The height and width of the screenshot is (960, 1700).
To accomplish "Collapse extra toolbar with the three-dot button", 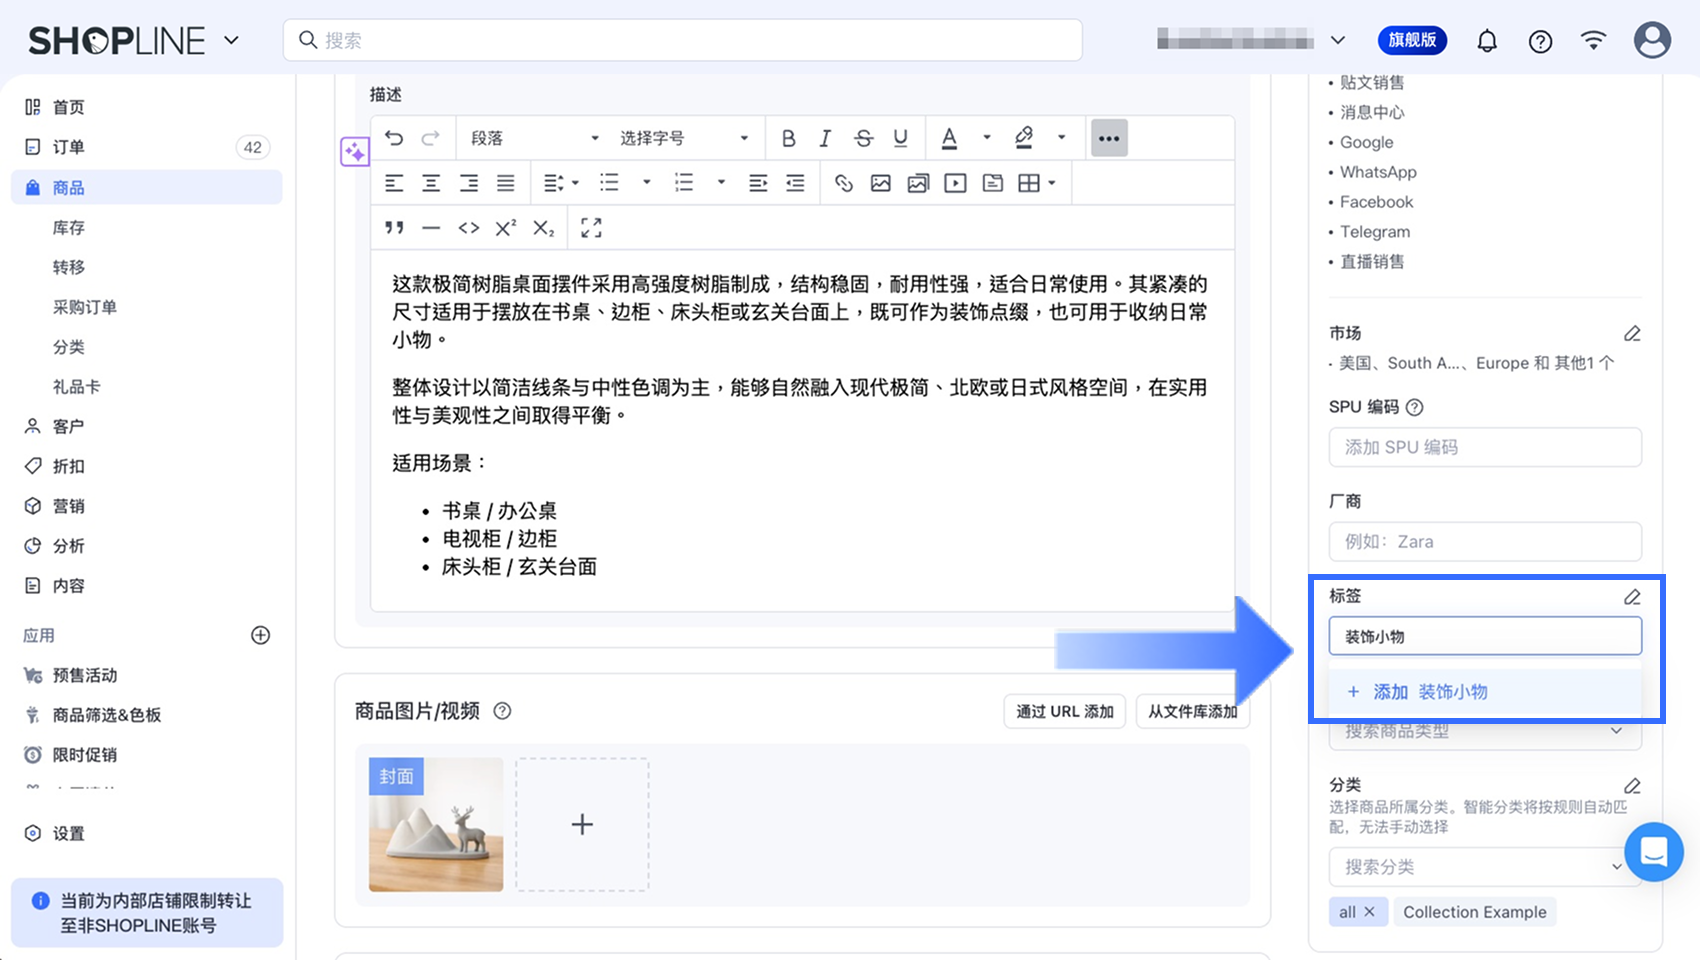I will coord(1109,138).
